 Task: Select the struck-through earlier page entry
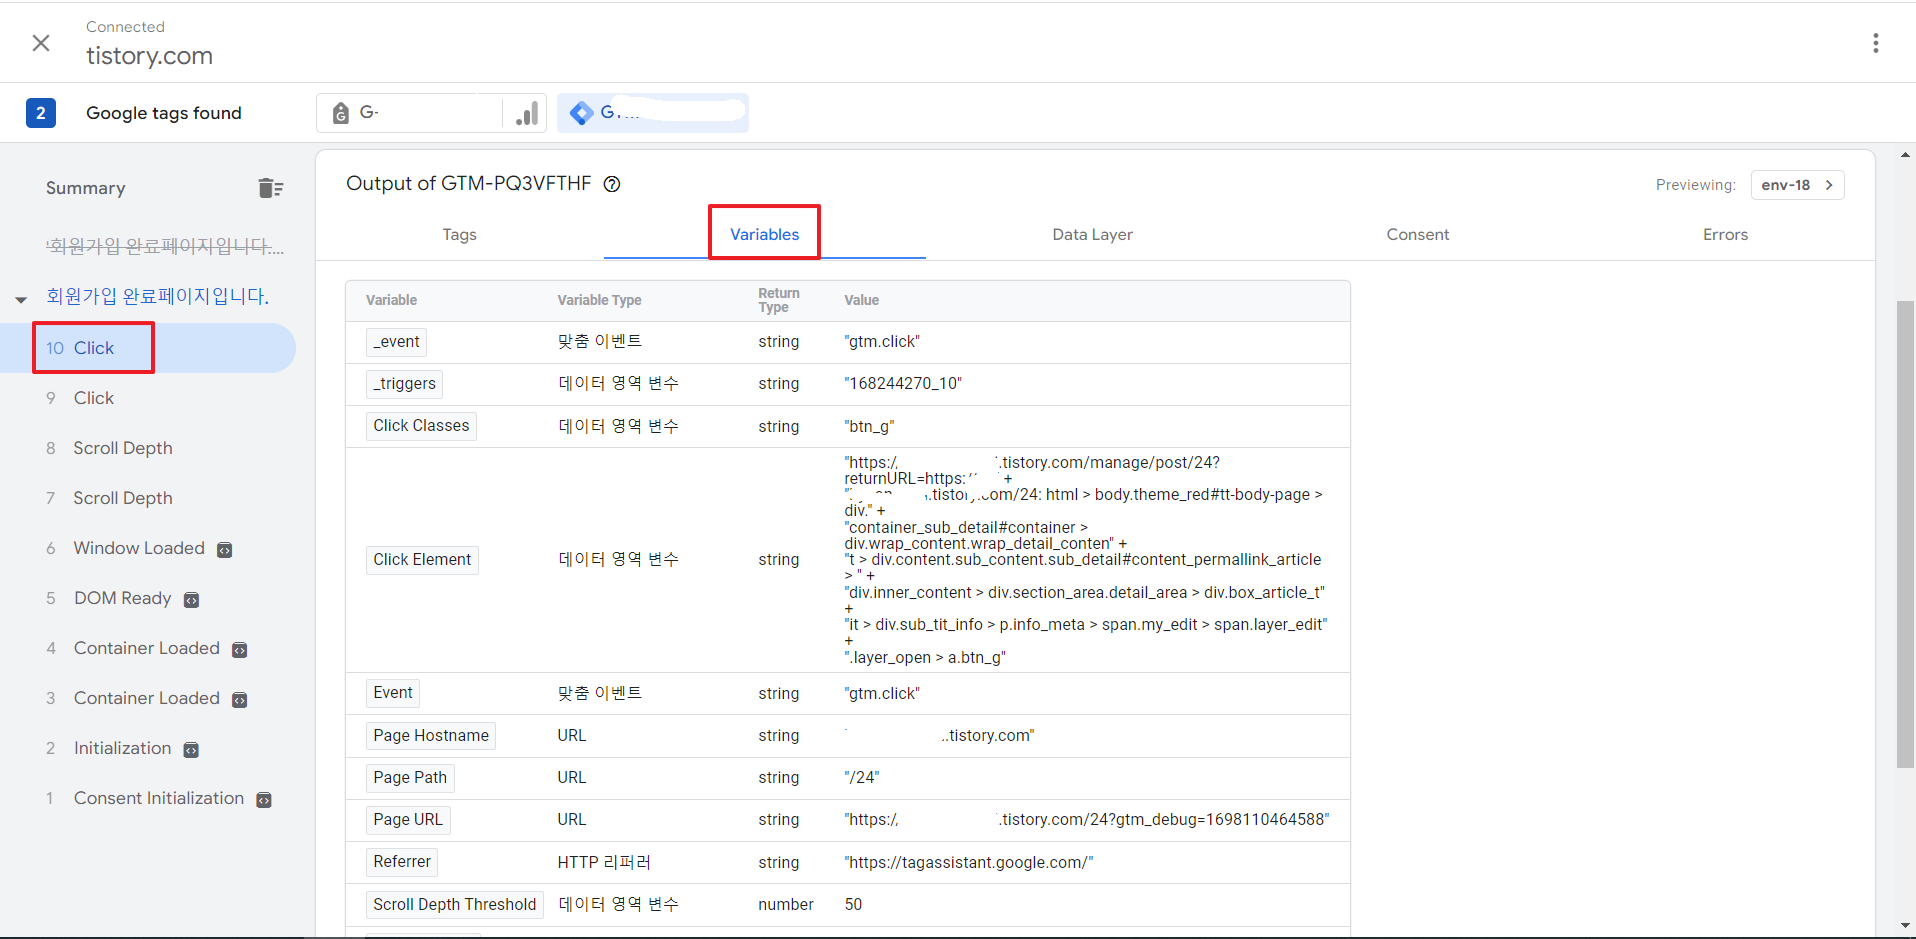165,246
